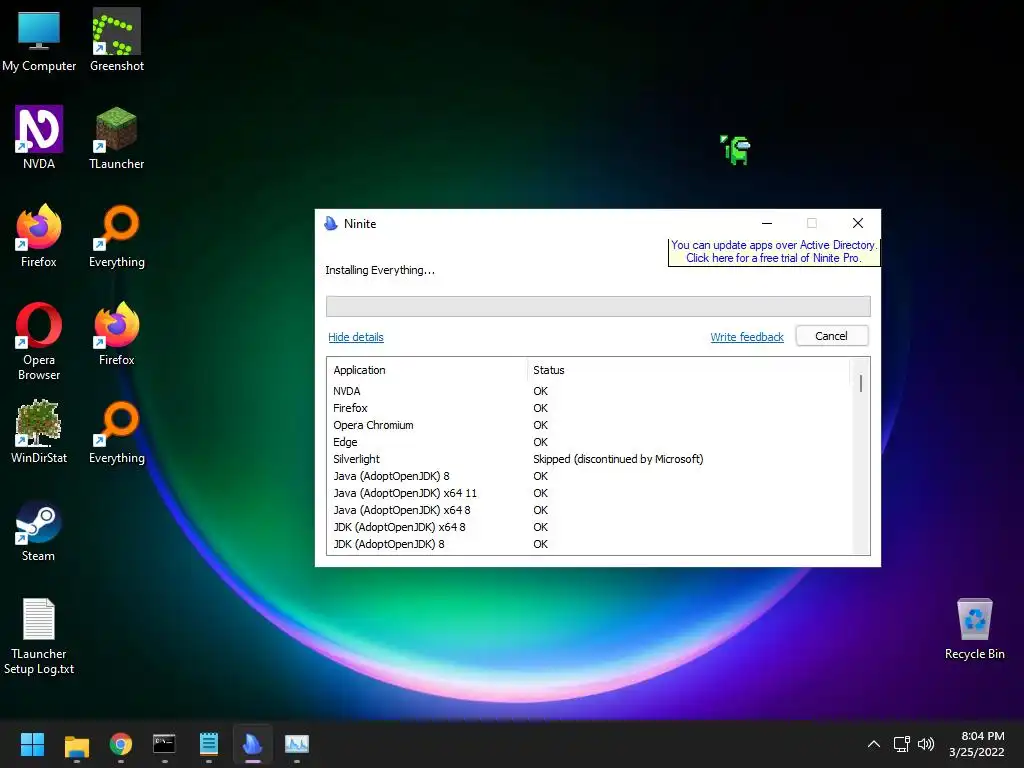Select the NVDA desktop shortcut
Image resolution: width=1024 pixels, height=768 pixels.
tap(39, 138)
